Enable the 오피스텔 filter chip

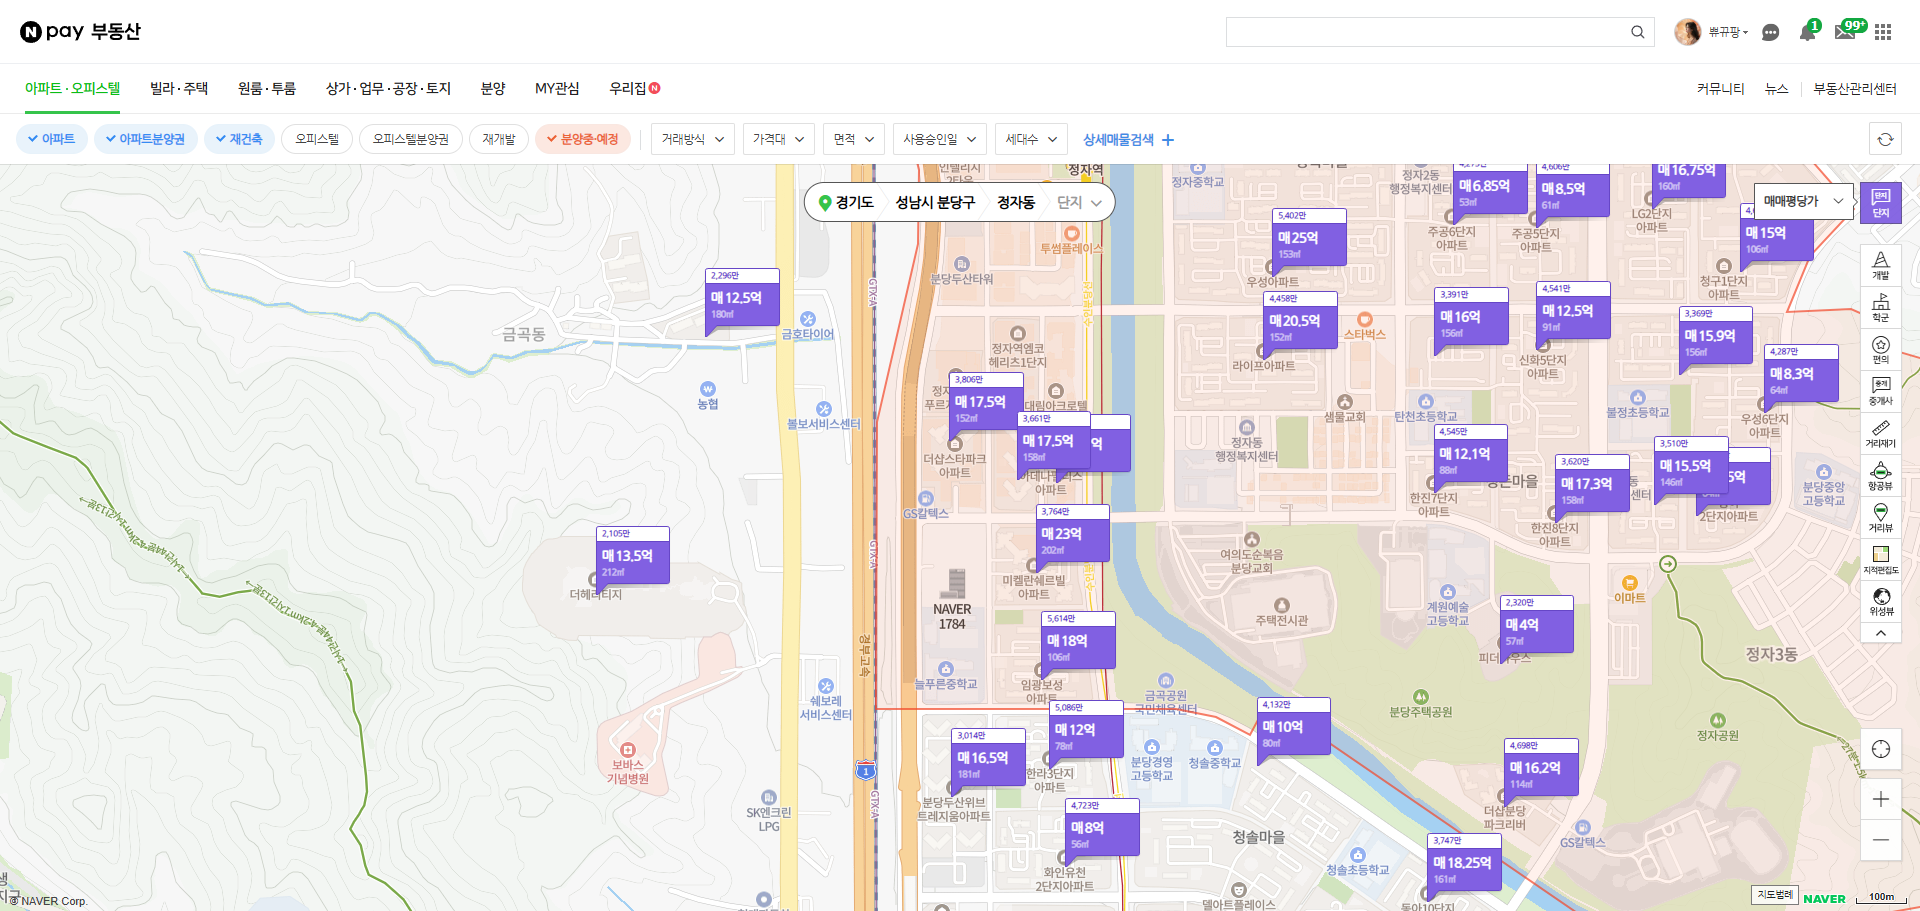[x=317, y=139]
